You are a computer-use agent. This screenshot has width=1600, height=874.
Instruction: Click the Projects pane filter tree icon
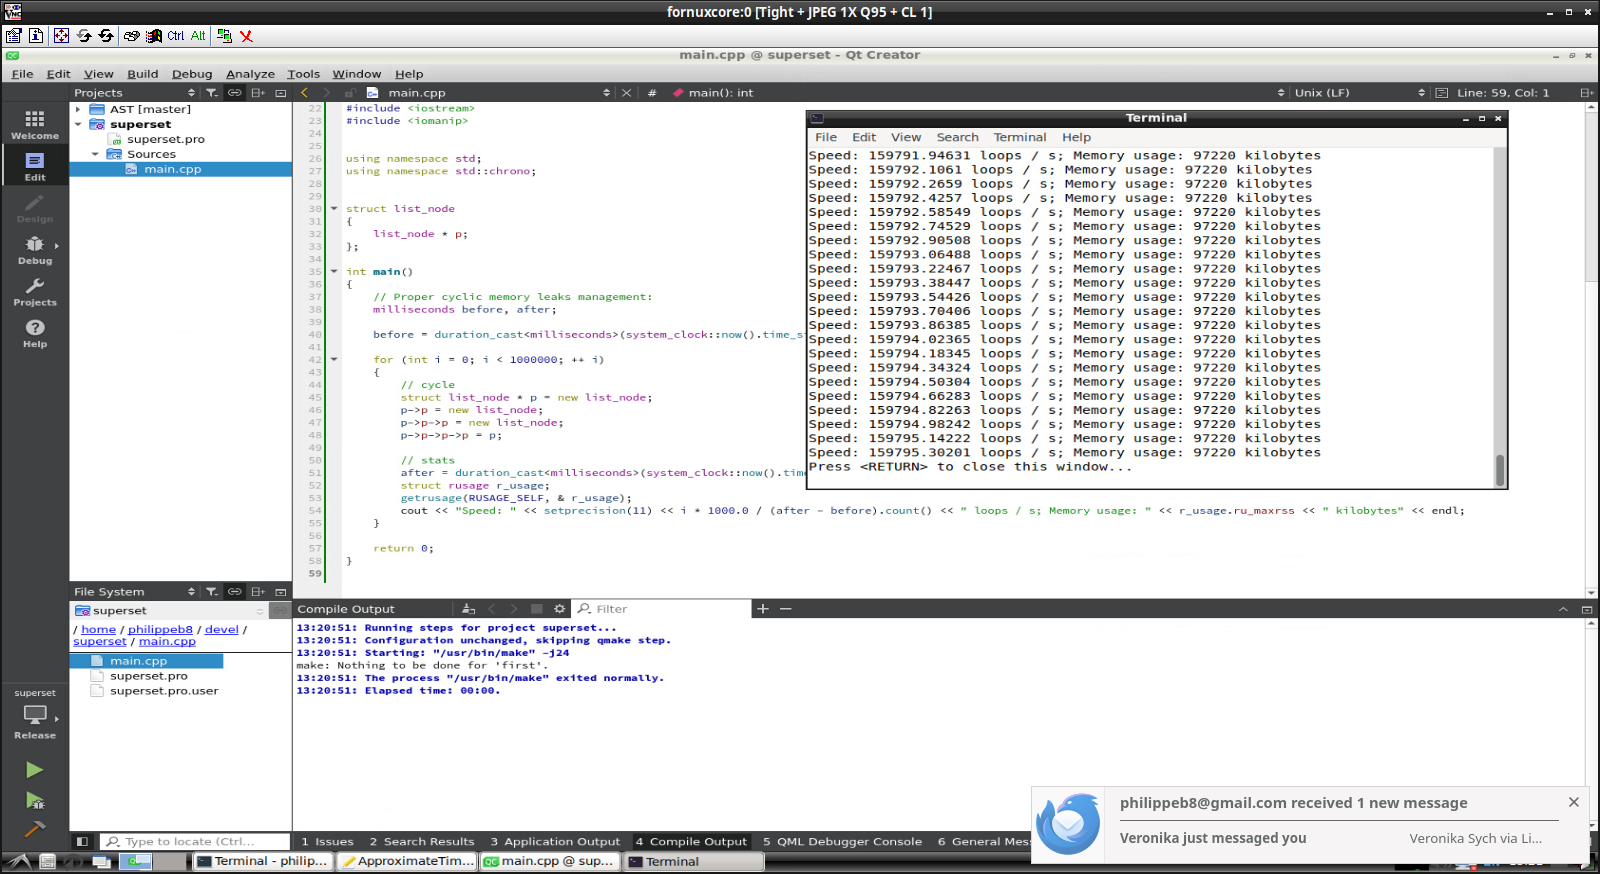[x=212, y=93]
